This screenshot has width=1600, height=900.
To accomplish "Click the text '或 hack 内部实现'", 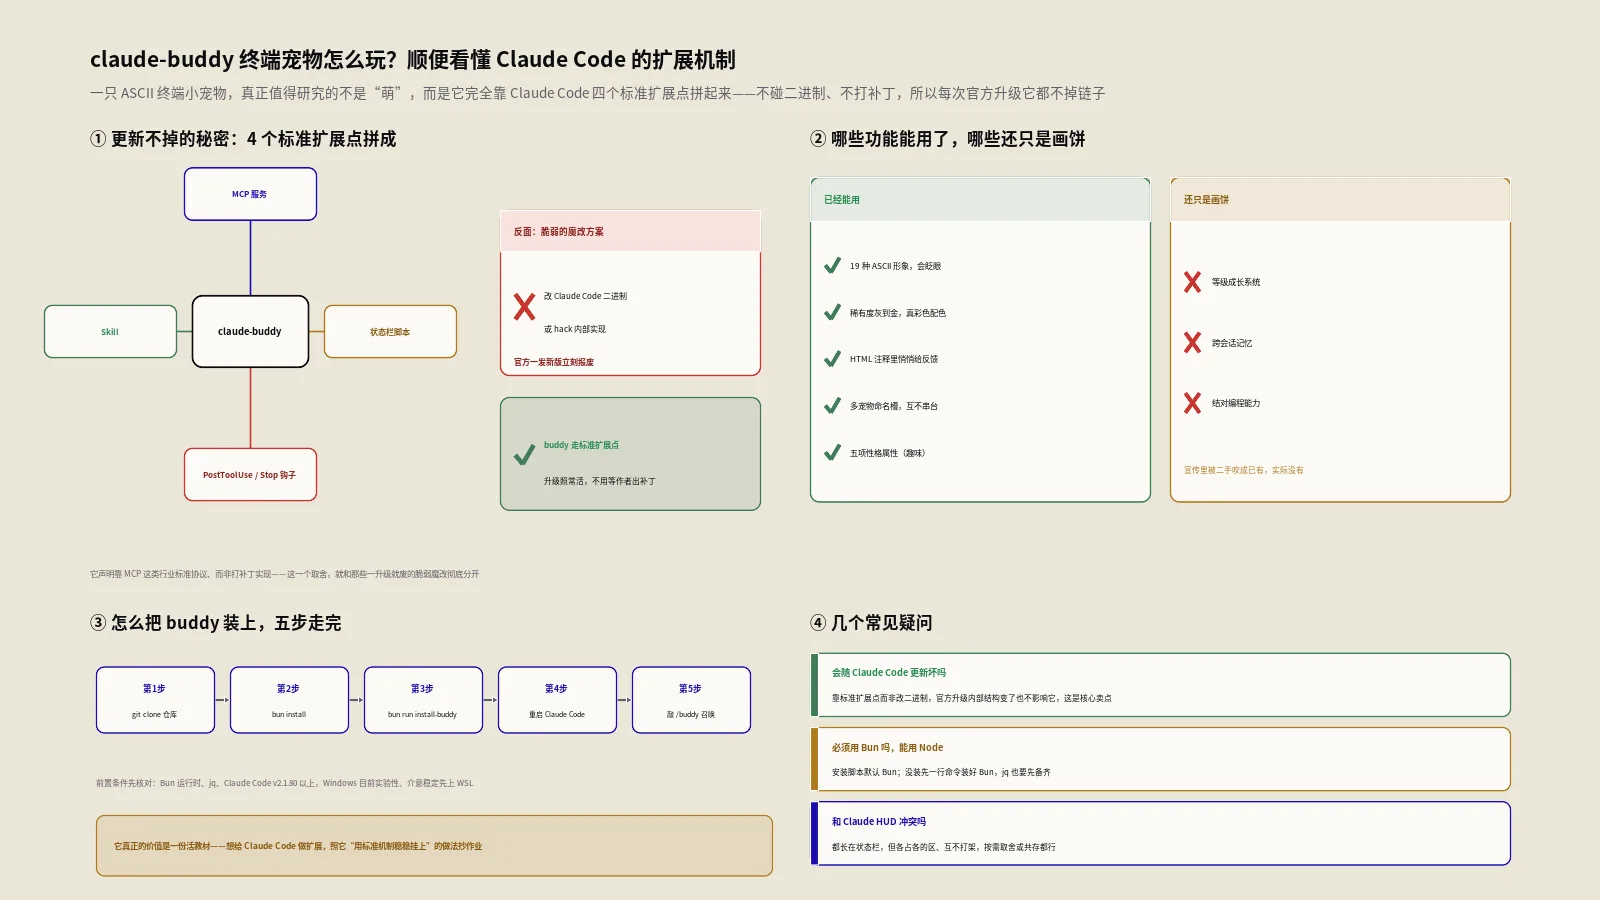I will click(574, 329).
